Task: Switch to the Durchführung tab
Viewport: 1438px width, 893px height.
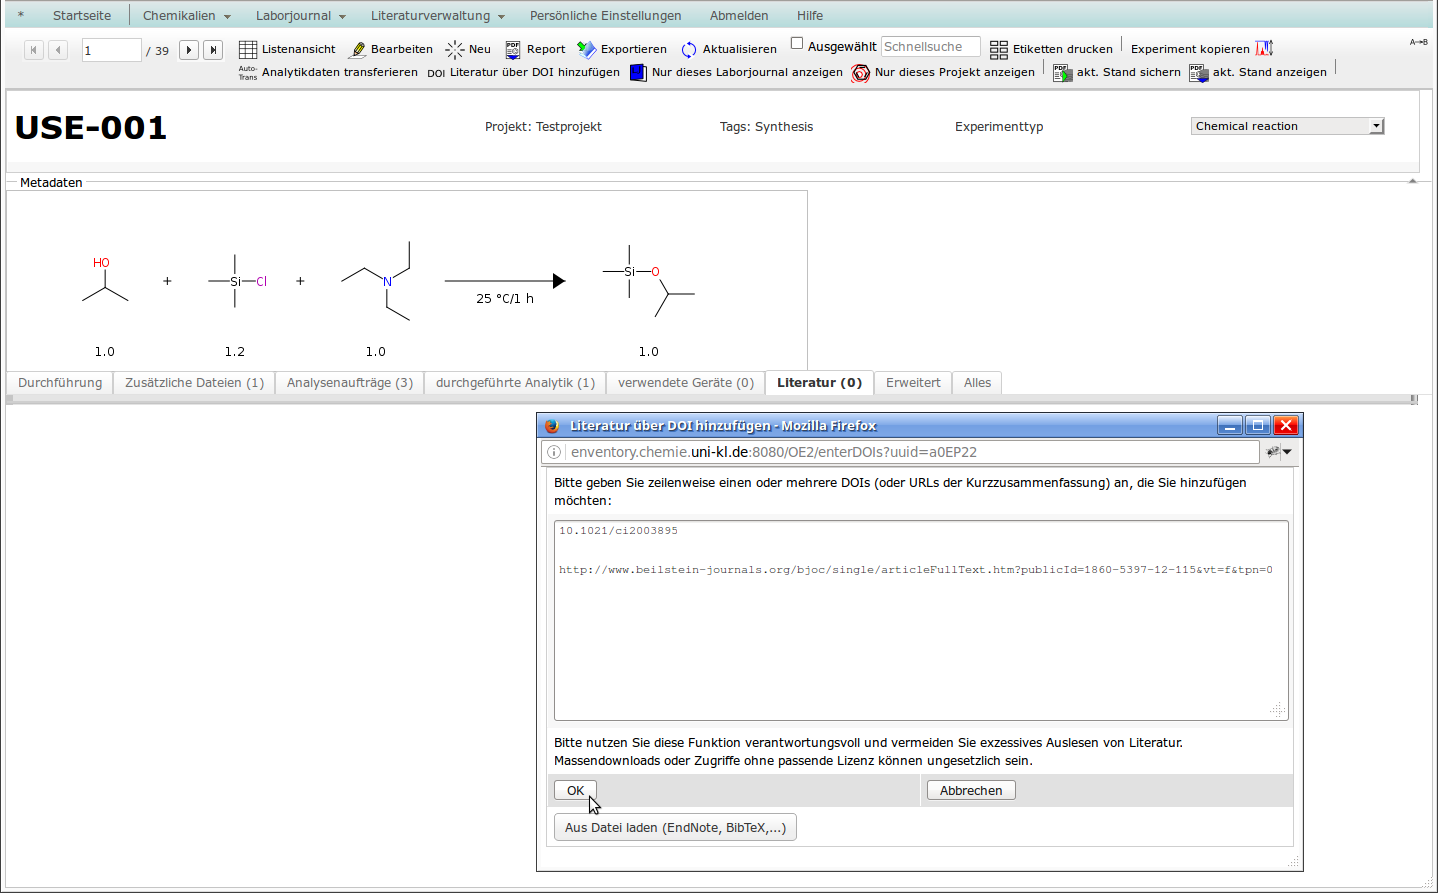Action: pos(60,383)
